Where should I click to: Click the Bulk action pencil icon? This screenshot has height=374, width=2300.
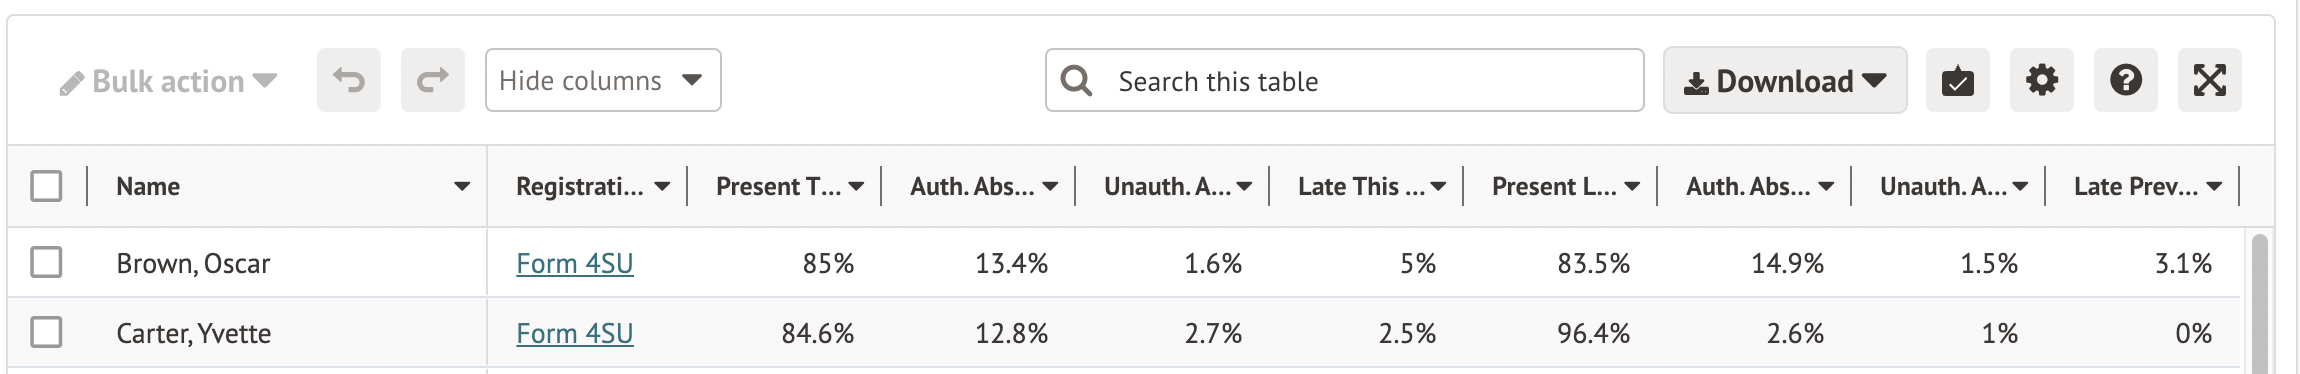point(71,83)
